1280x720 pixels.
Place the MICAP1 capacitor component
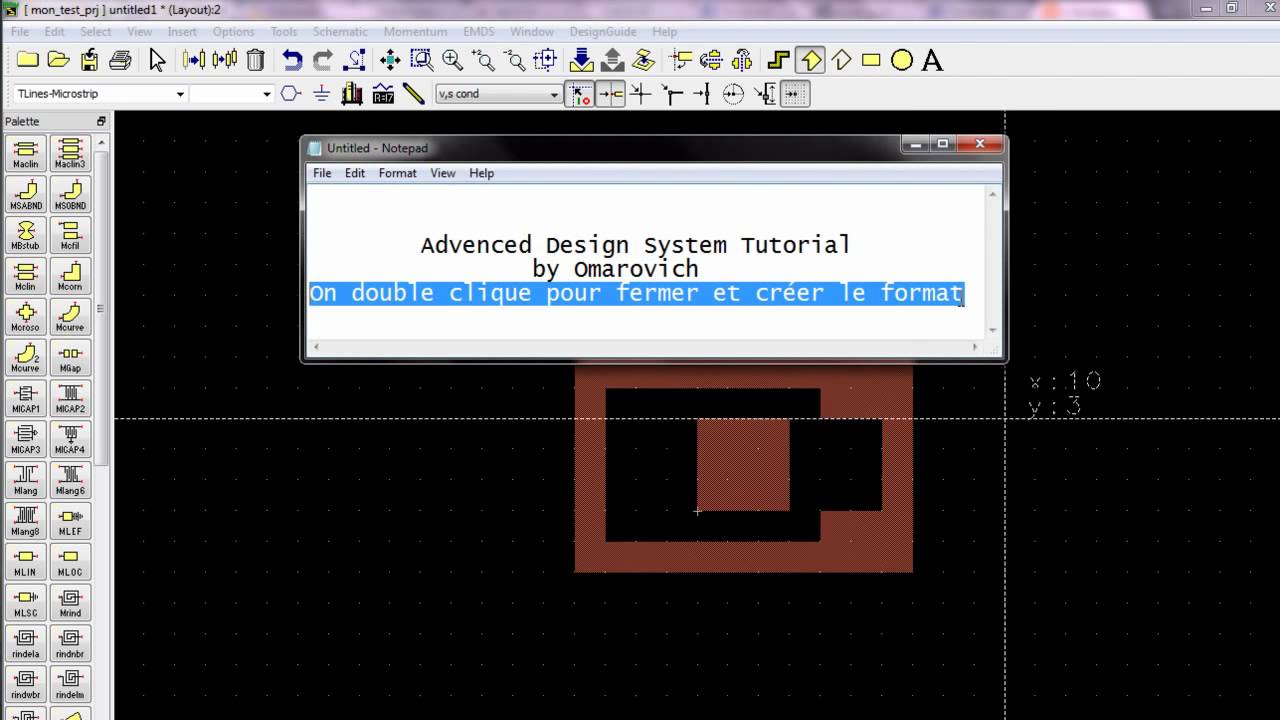[25, 400]
